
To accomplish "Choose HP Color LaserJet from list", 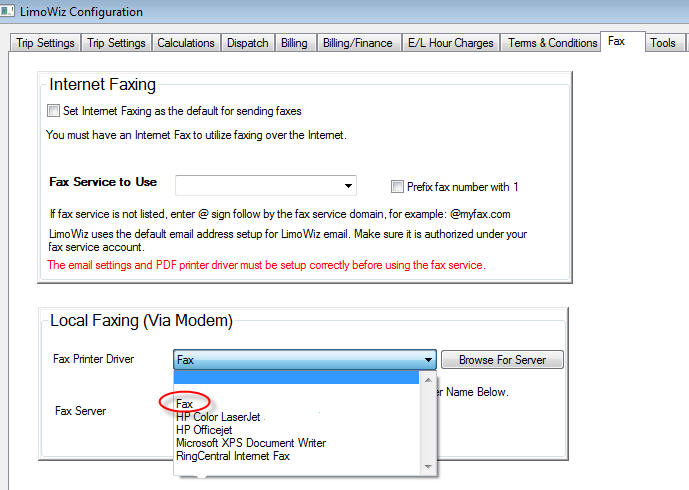I will point(218,417).
